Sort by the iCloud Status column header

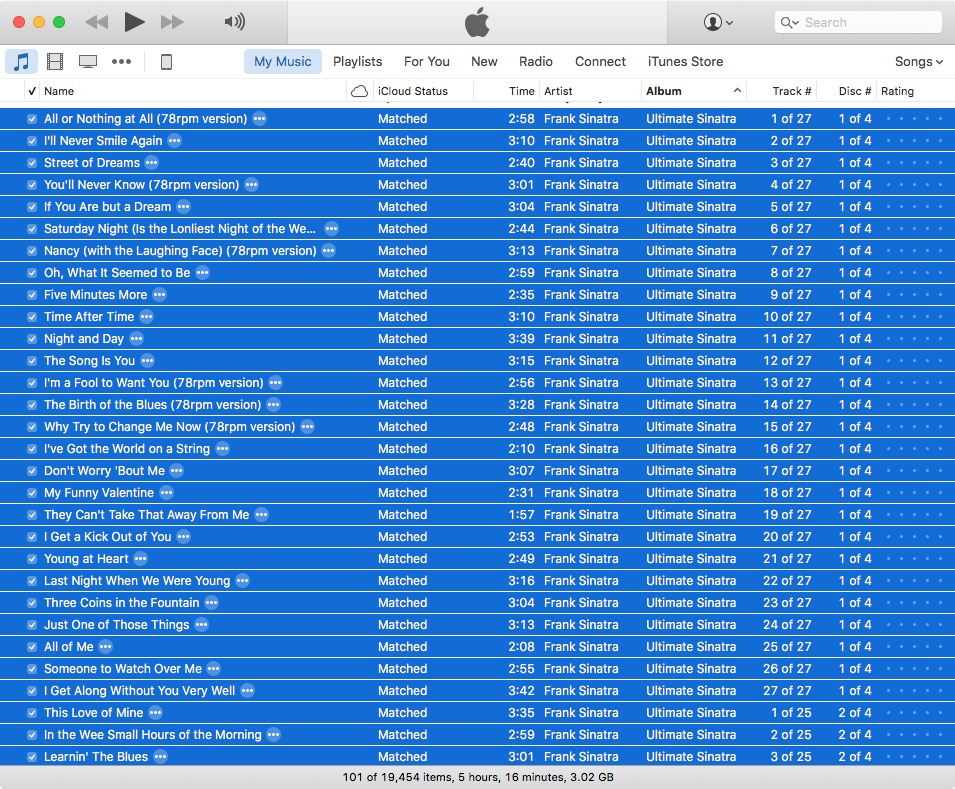(413, 91)
